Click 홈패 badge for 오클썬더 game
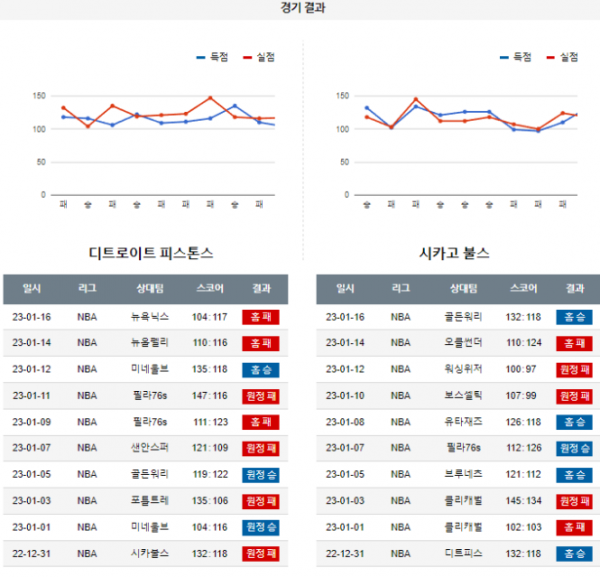 click(574, 343)
